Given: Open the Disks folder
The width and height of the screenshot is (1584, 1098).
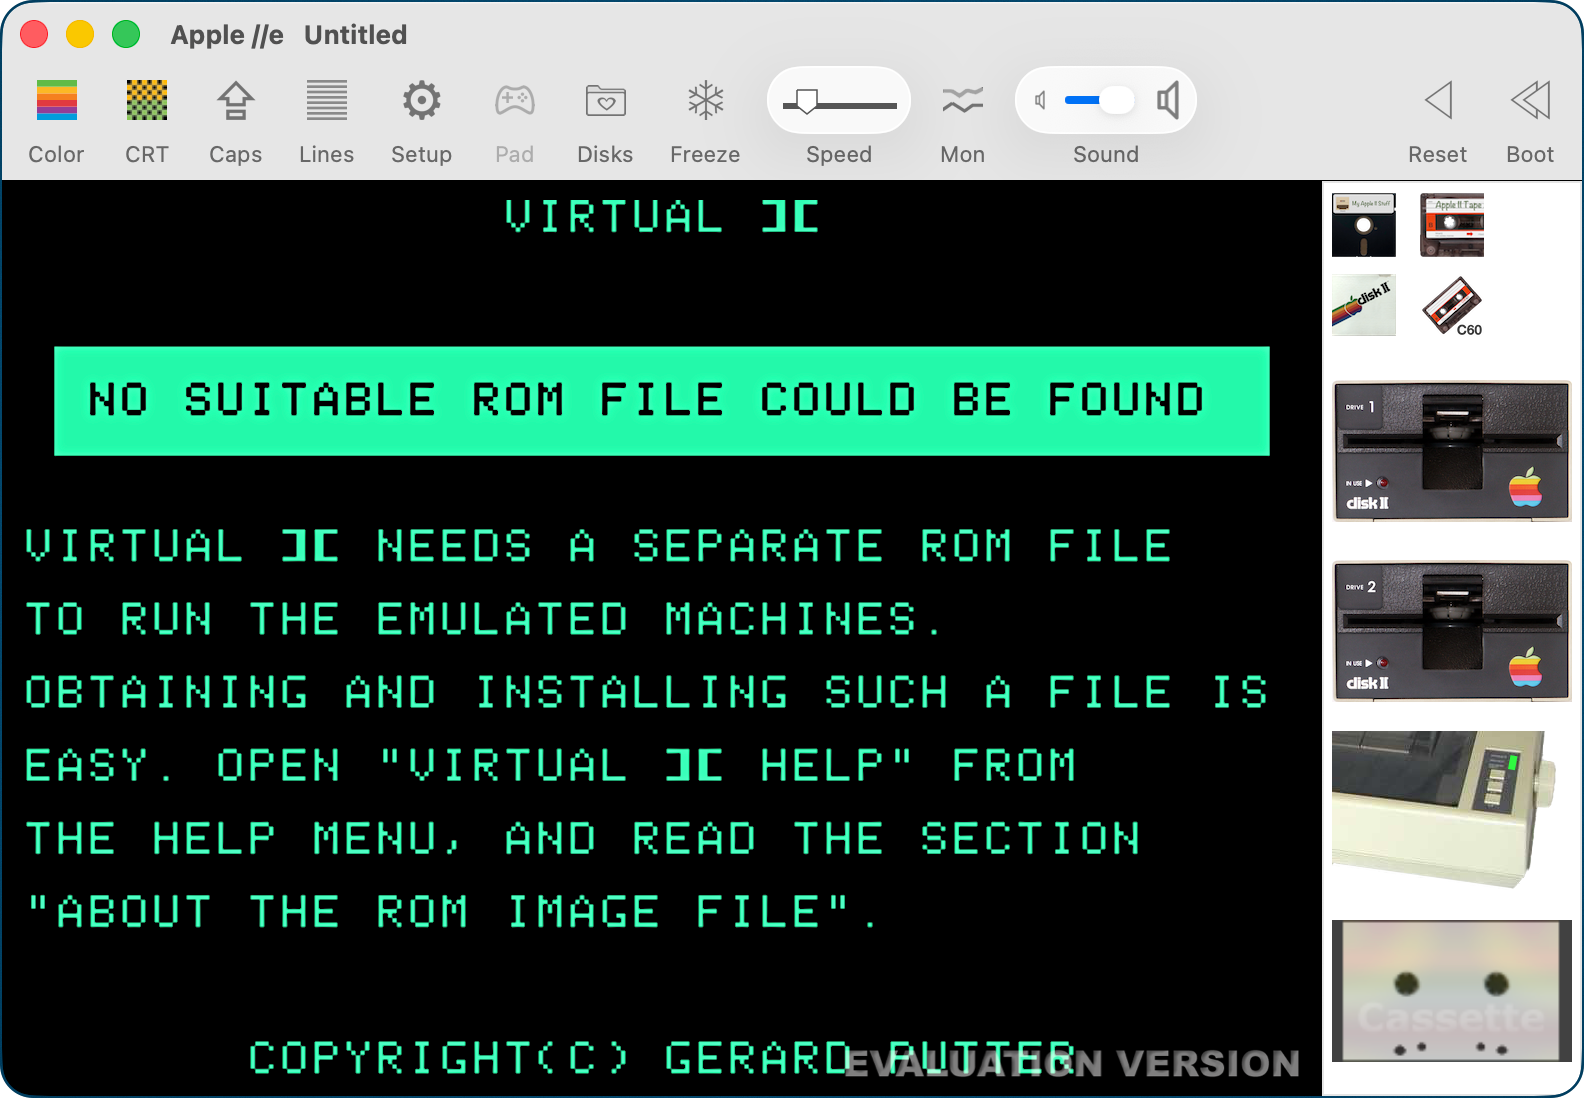Looking at the screenshot, I should [605, 100].
